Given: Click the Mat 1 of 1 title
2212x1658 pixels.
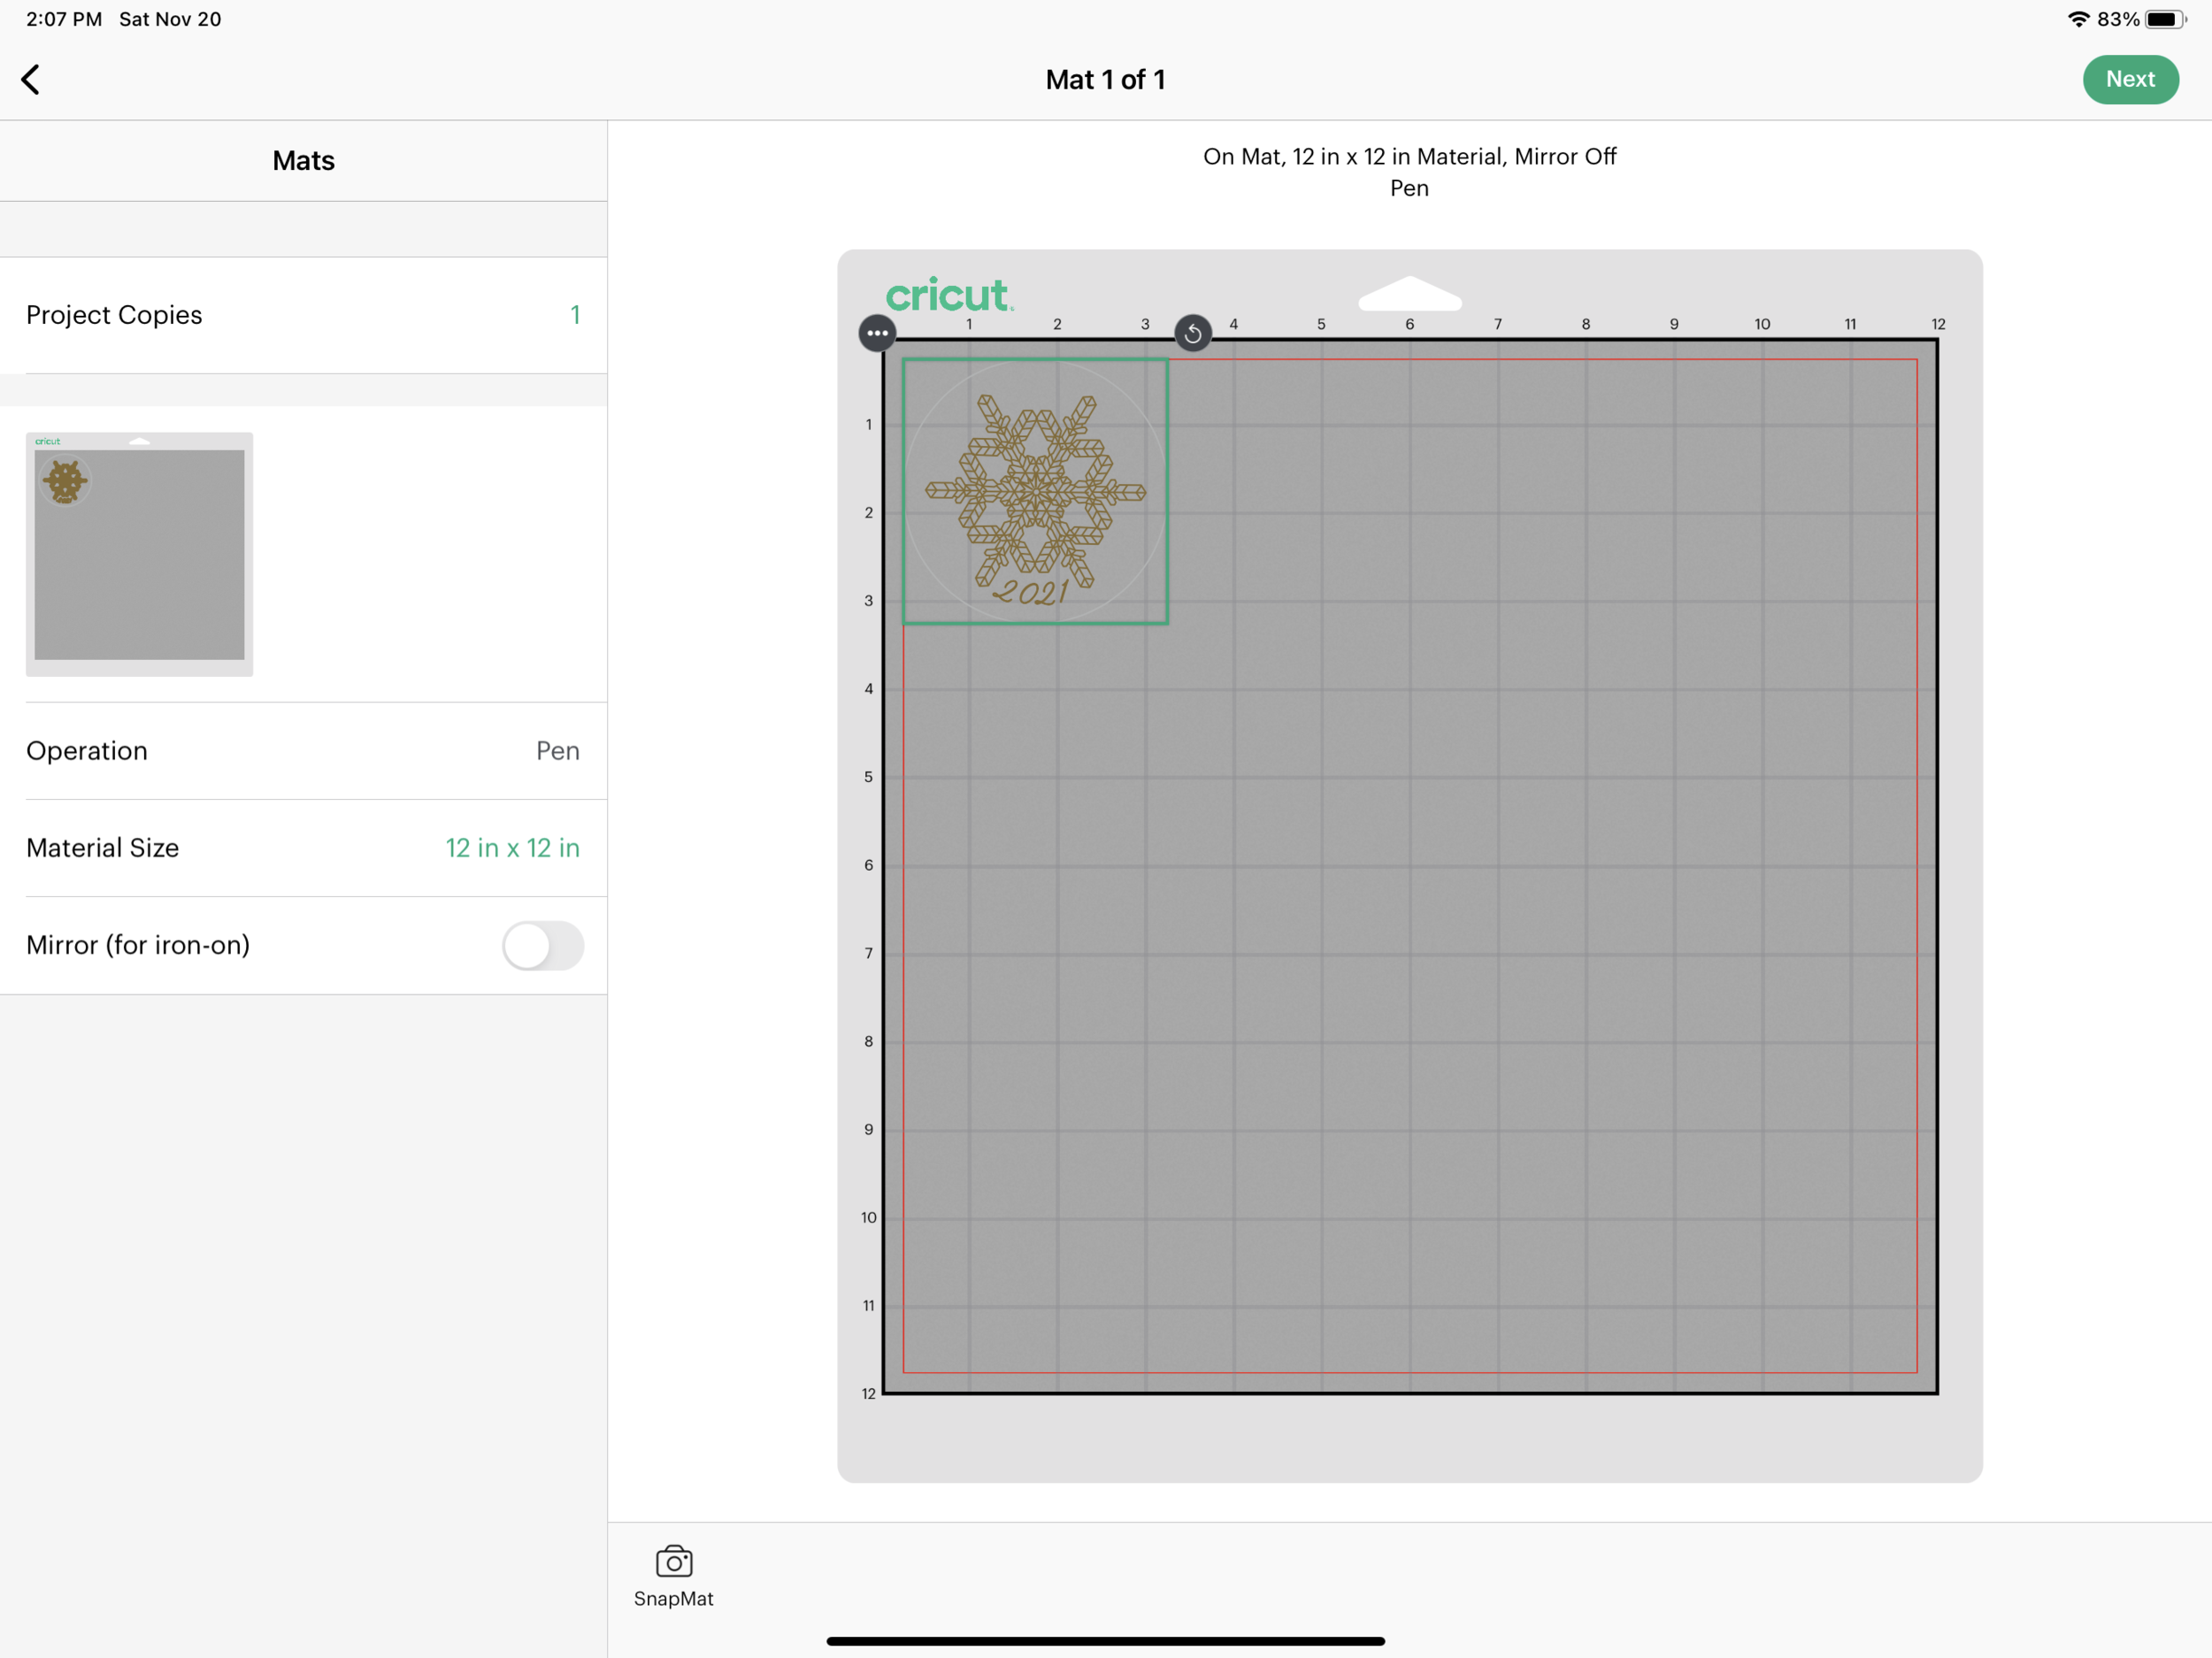Looking at the screenshot, I should tap(1105, 80).
